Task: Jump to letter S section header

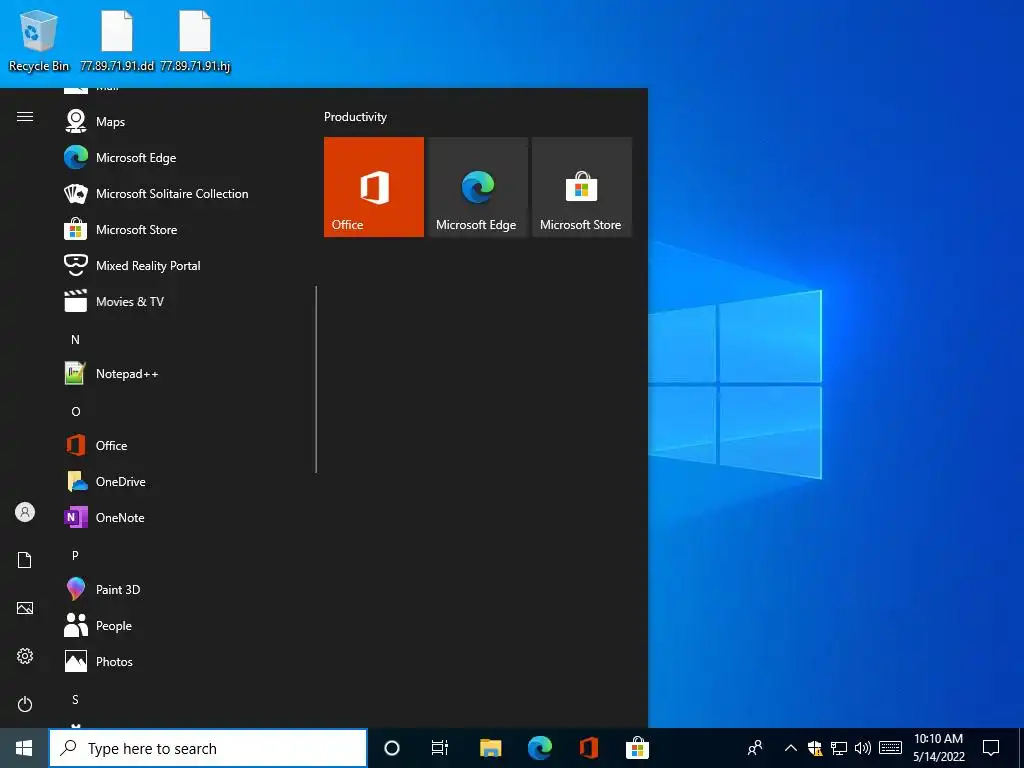Action: pos(75,699)
